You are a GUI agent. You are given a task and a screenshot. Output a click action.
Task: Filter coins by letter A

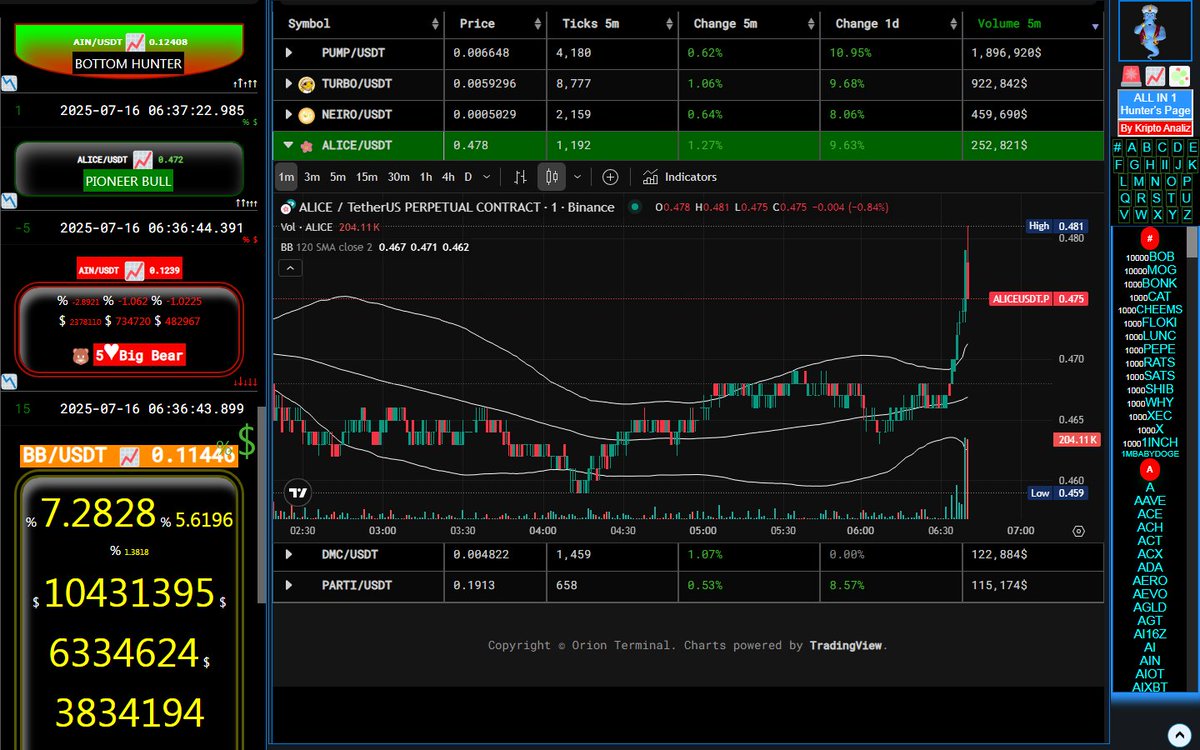tap(1132, 147)
